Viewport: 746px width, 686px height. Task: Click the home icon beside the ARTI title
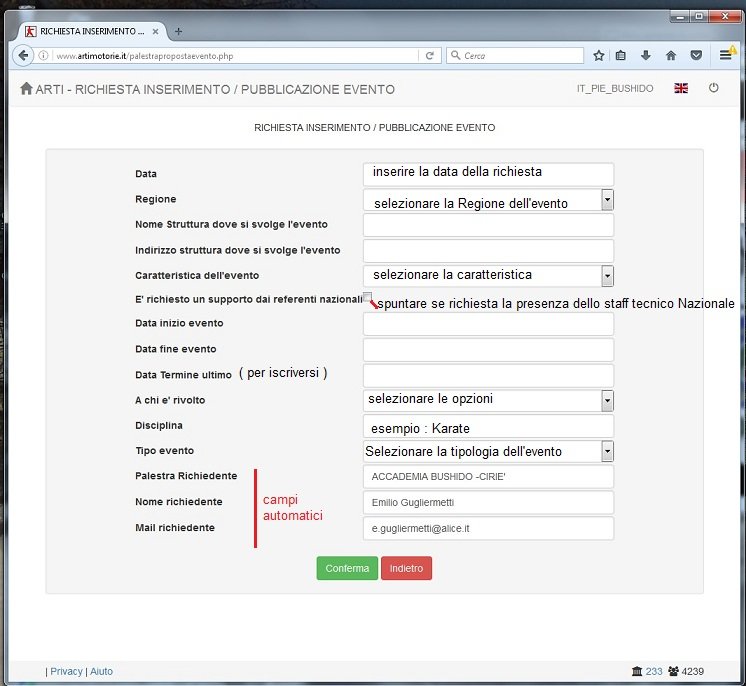click(26, 89)
